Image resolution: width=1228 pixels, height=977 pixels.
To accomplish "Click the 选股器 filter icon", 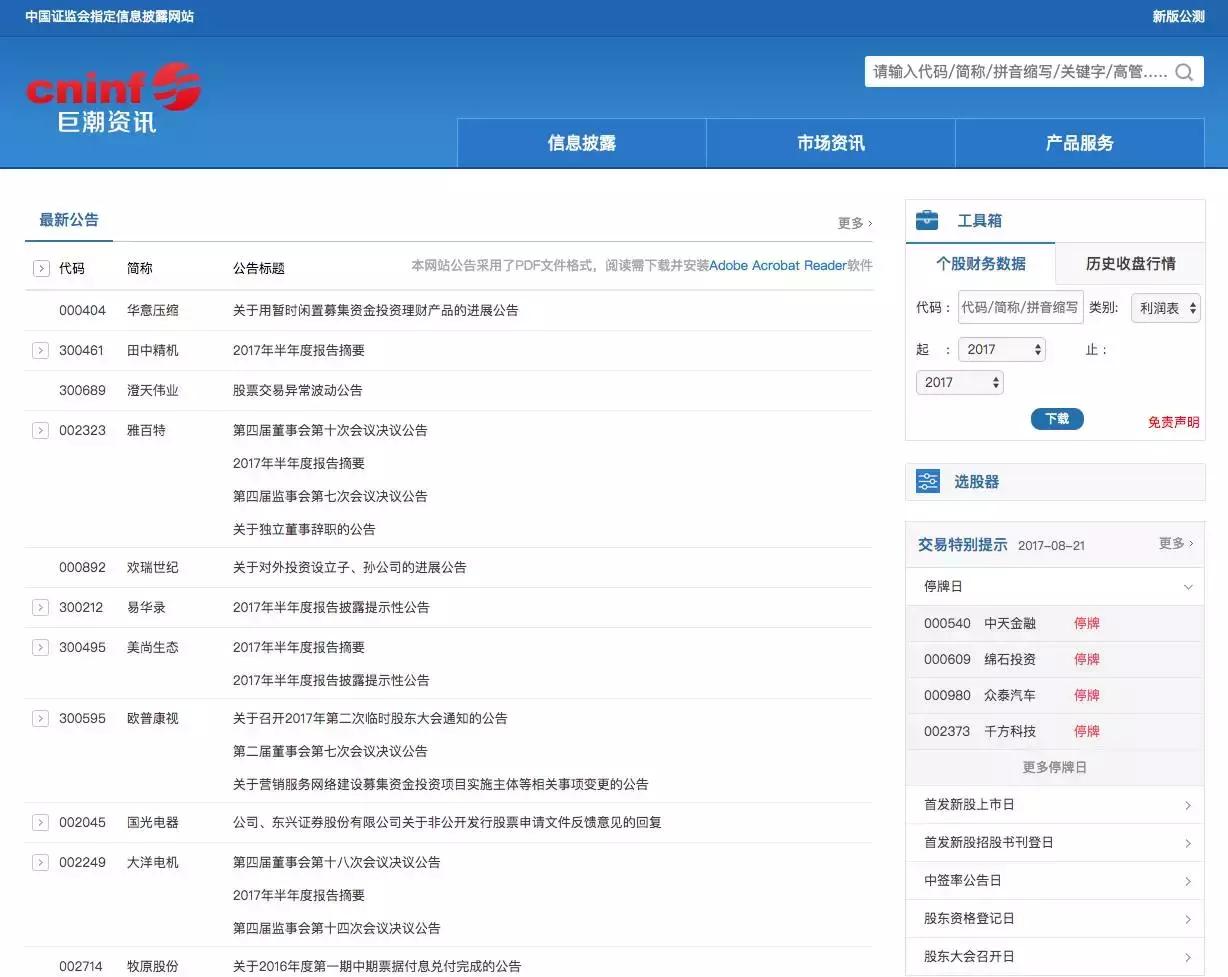I will click(x=927, y=481).
